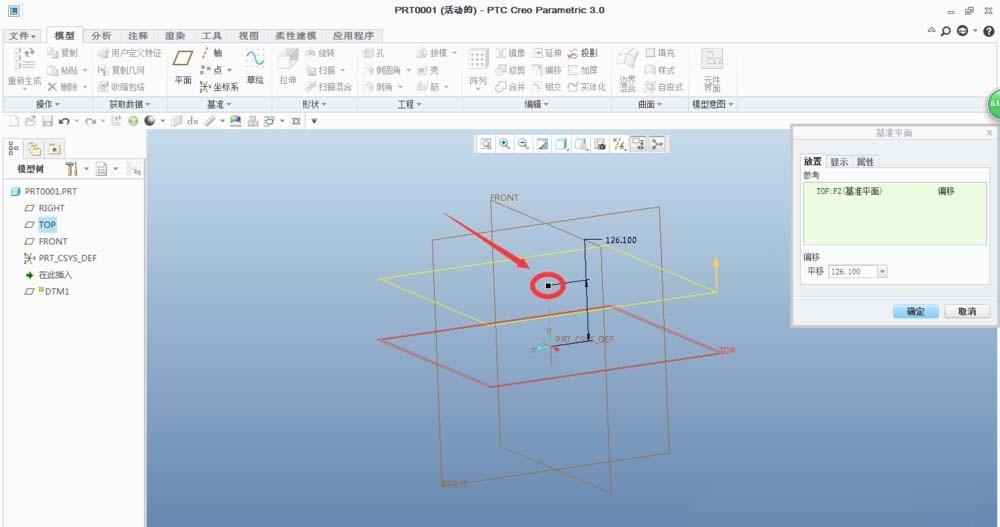
Task: Click the zoom in icon in graphics toolbar
Action: [x=504, y=144]
